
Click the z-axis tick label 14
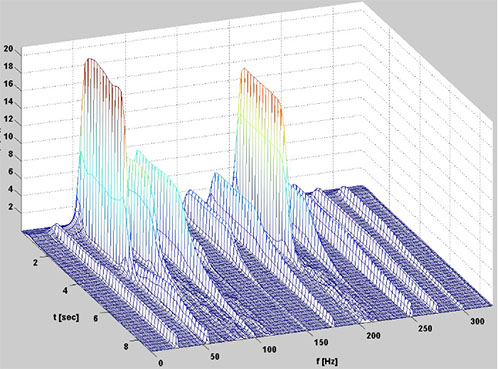pyautogui.click(x=8, y=101)
